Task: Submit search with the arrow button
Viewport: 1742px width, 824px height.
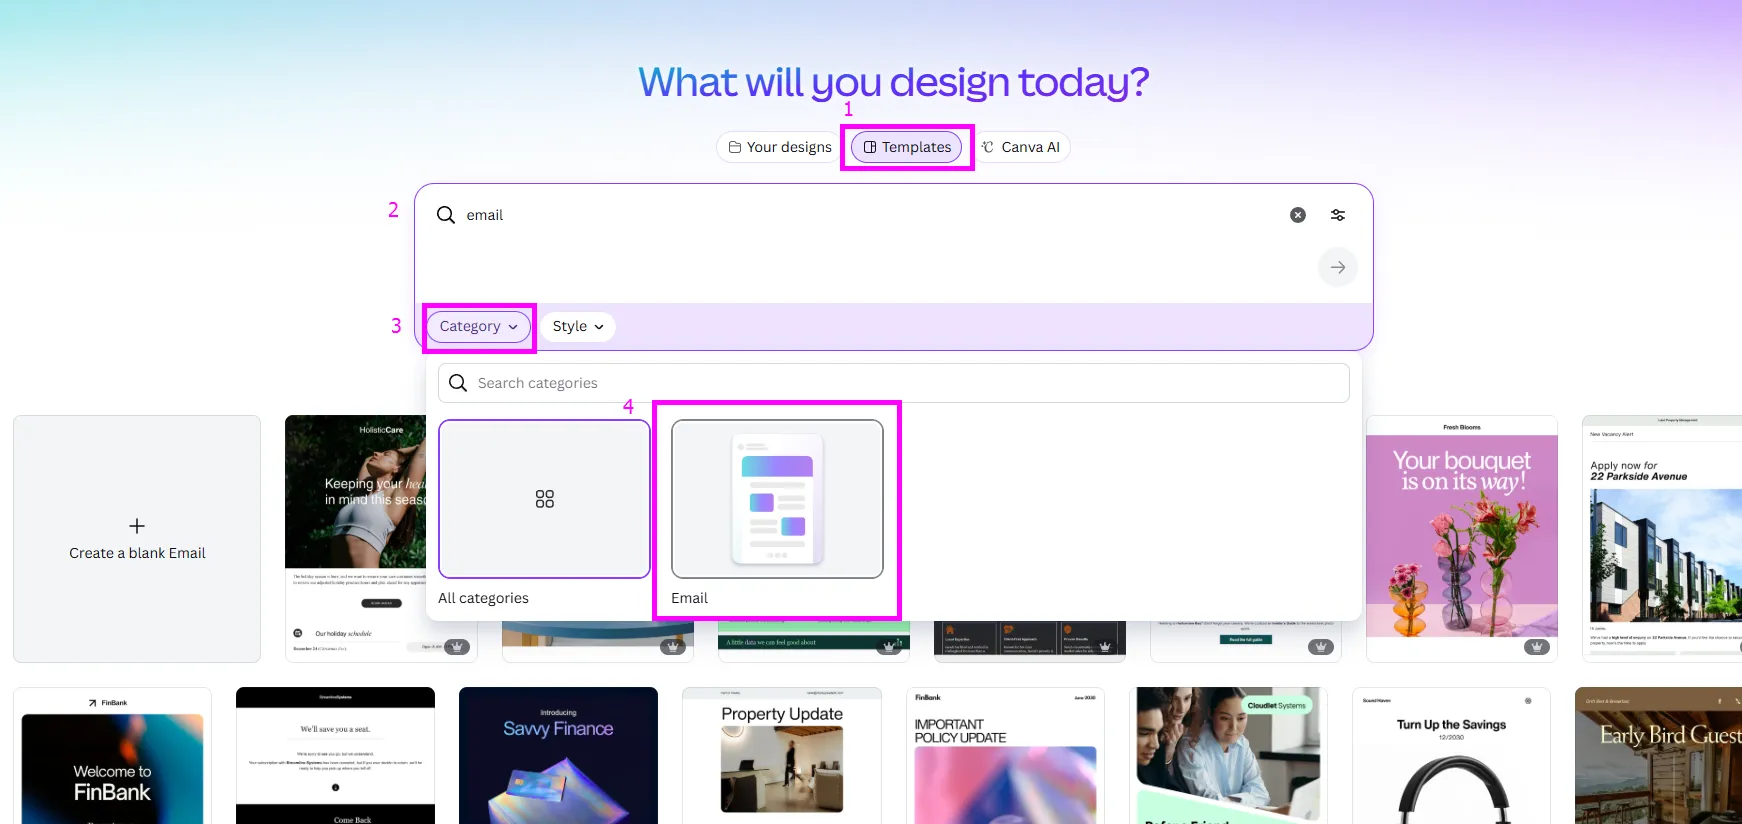Action: pos(1337,267)
